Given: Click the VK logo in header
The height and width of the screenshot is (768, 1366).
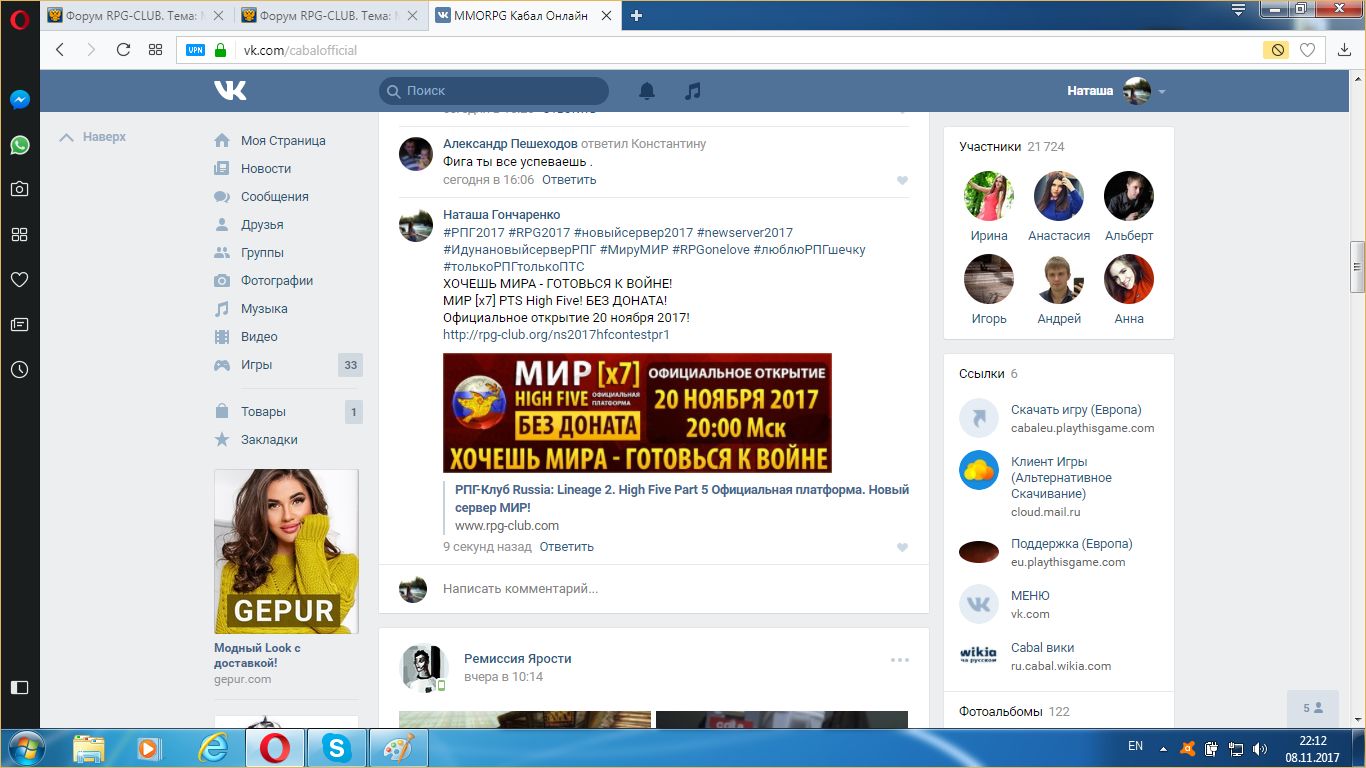Looking at the screenshot, I should coord(230,91).
